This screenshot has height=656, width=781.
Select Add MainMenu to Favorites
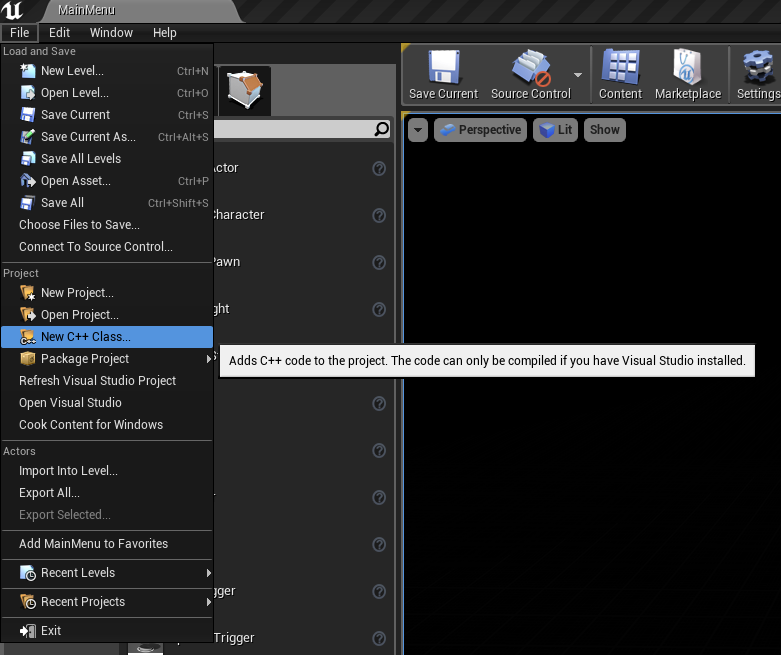click(107, 544)
